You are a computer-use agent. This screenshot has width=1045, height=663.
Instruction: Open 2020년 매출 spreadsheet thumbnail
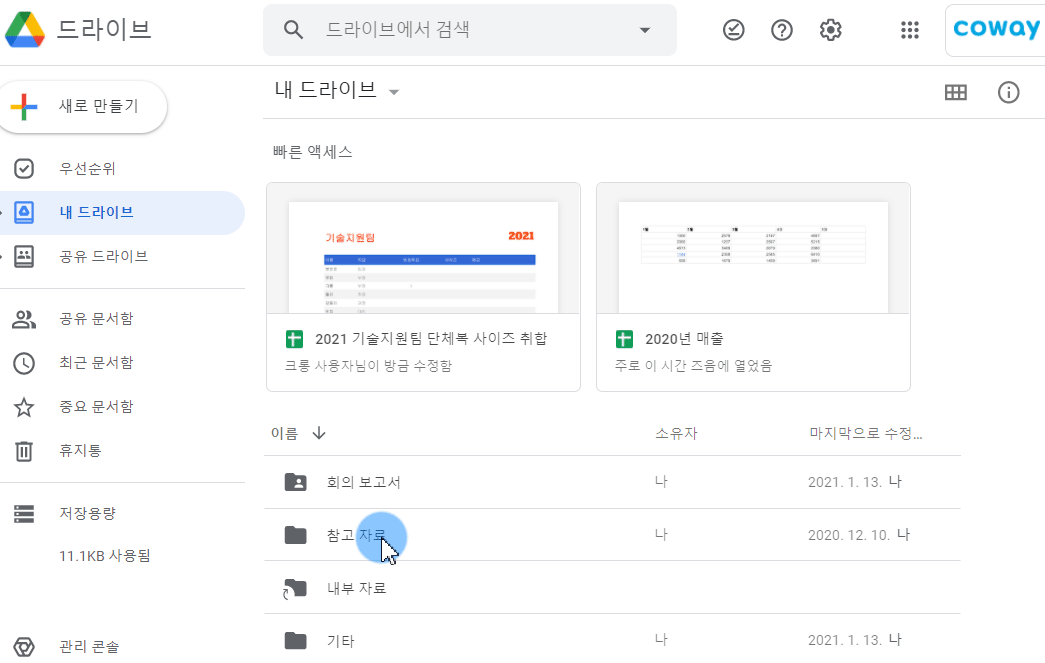click(x=753, y=249)
